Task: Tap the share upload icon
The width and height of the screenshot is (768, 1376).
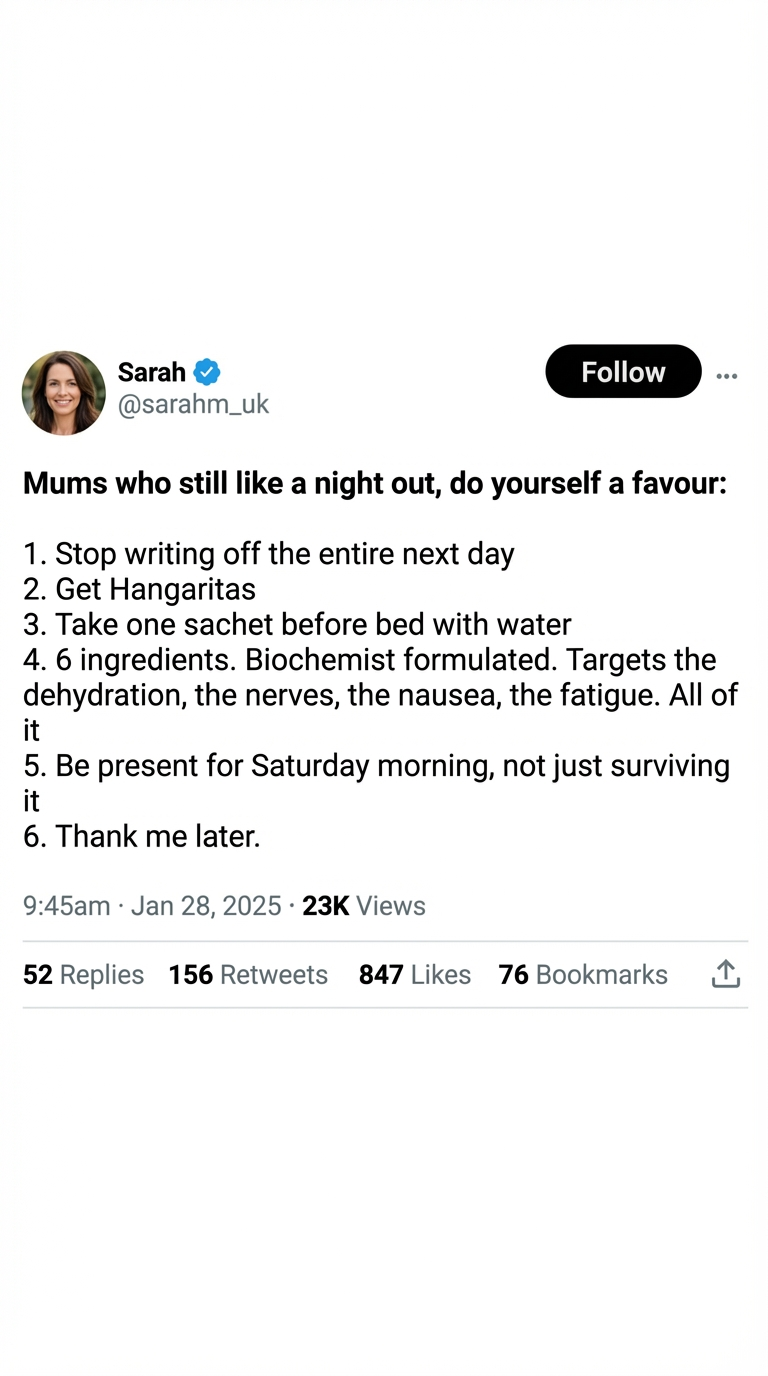Action: pyautogui.click(x=726, y=974)
